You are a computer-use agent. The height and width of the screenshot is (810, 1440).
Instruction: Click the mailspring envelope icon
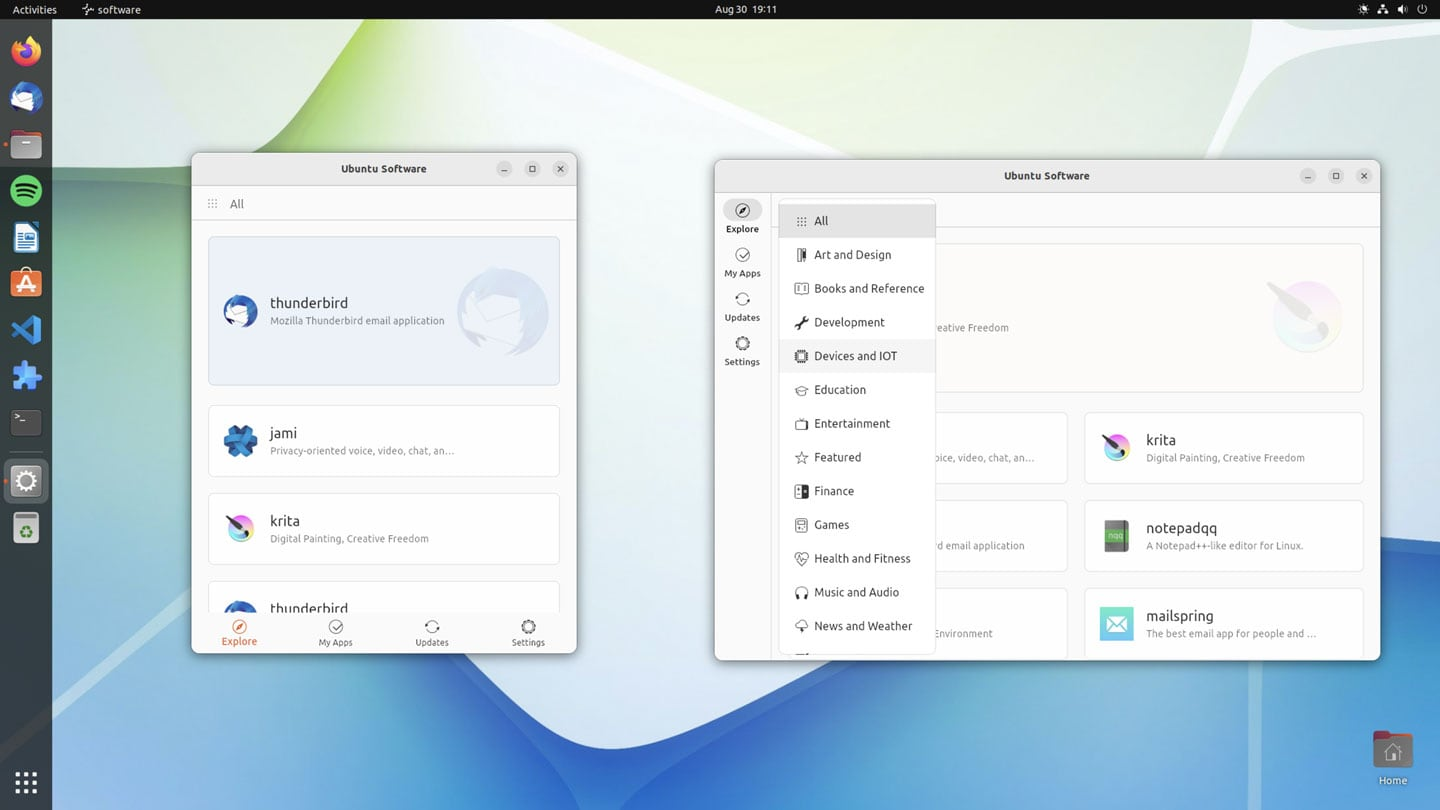[1116, 624]
